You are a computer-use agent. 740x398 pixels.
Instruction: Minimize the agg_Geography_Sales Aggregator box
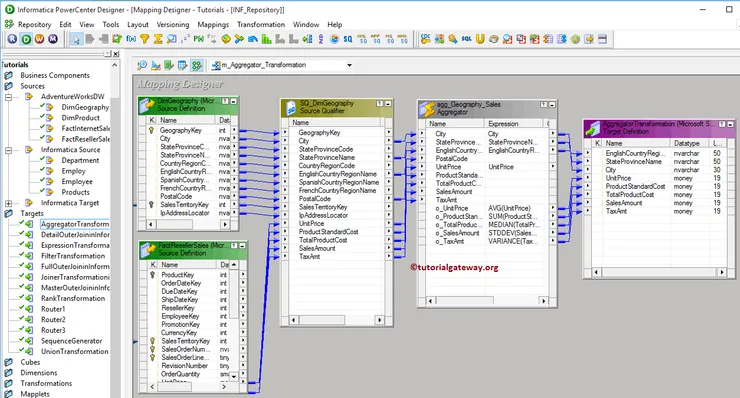pos(552,105)
